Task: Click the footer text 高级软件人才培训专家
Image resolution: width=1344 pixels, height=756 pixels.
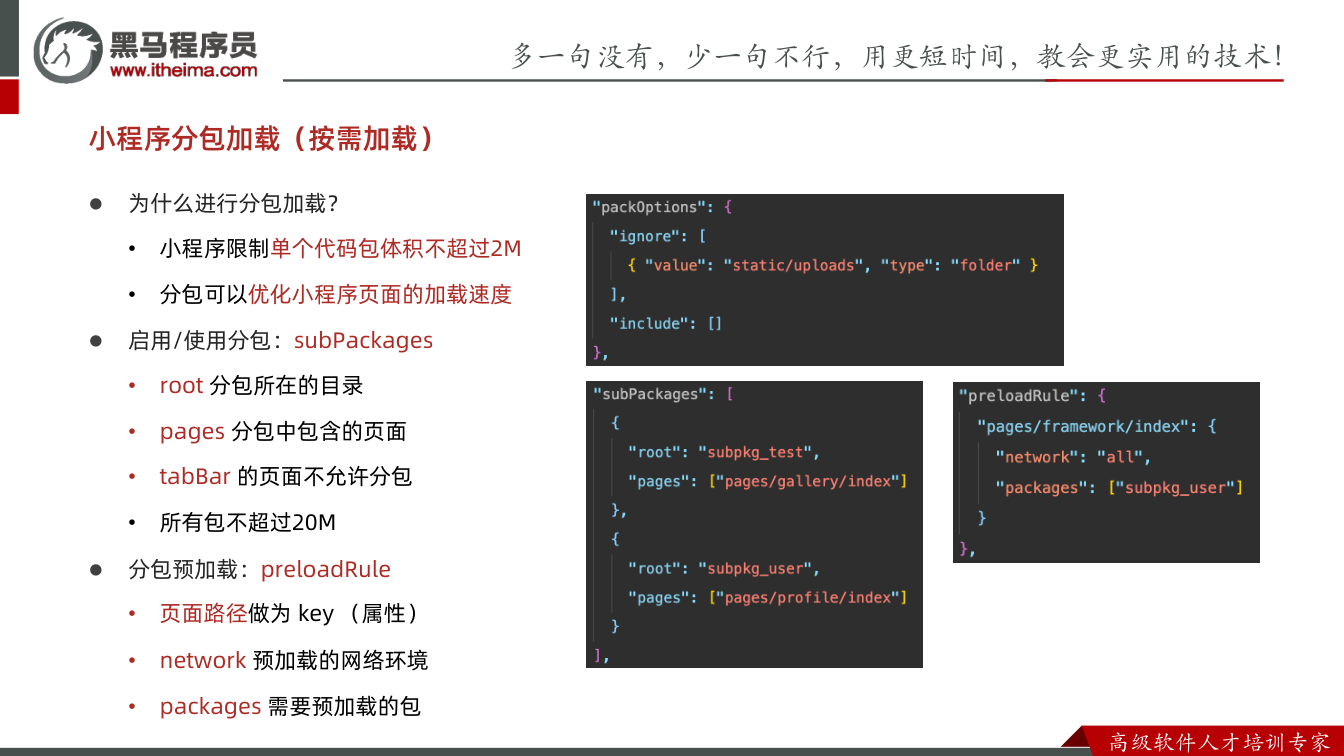Action: (1220, 742)
